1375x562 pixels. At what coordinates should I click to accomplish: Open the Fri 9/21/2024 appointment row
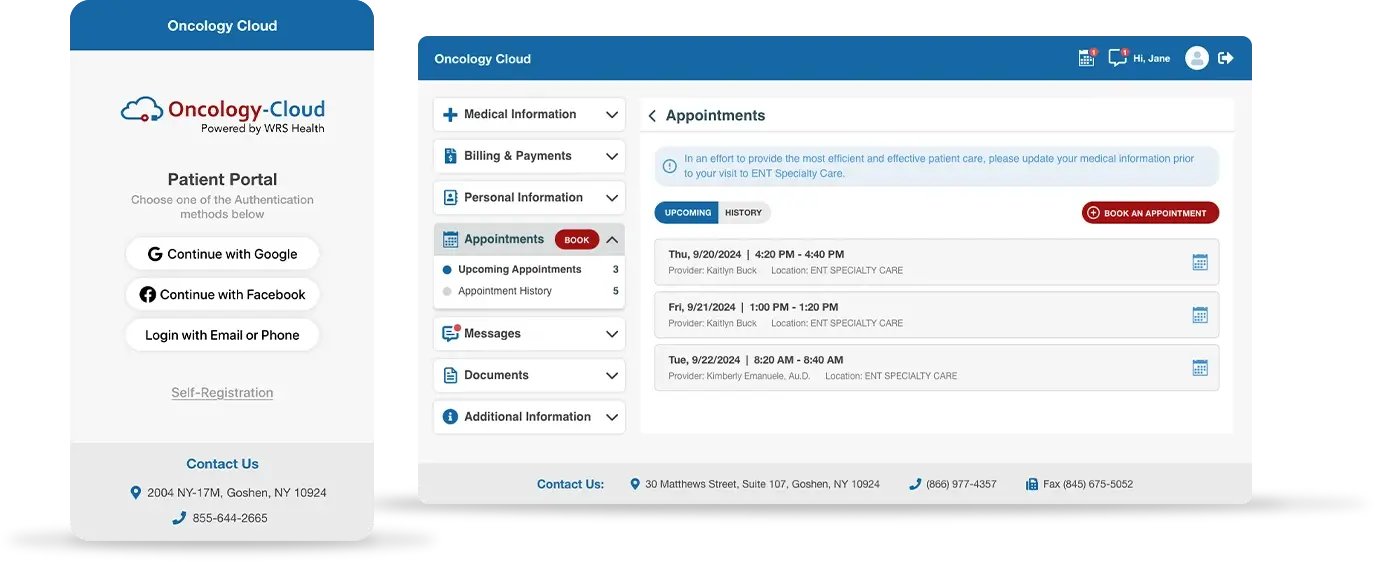tap(937, 315)
